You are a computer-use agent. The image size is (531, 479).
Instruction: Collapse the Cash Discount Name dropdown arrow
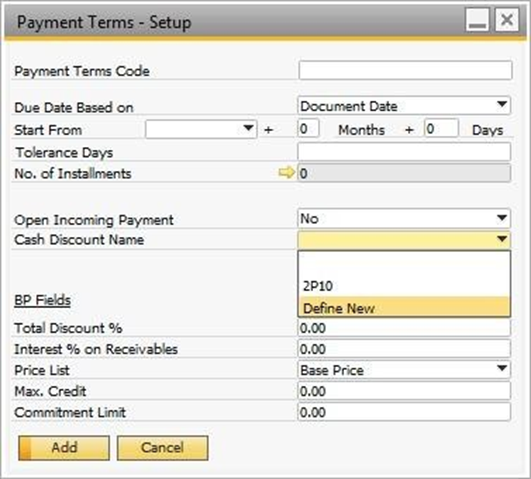coord(502,239)
